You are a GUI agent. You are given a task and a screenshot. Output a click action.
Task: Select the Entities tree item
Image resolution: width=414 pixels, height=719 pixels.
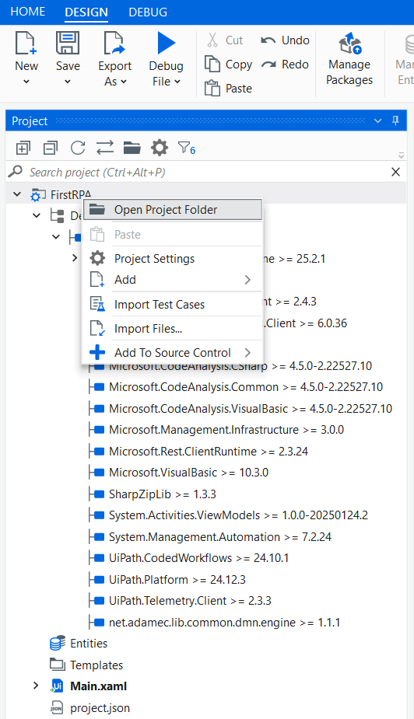click(x=88, y=643)
